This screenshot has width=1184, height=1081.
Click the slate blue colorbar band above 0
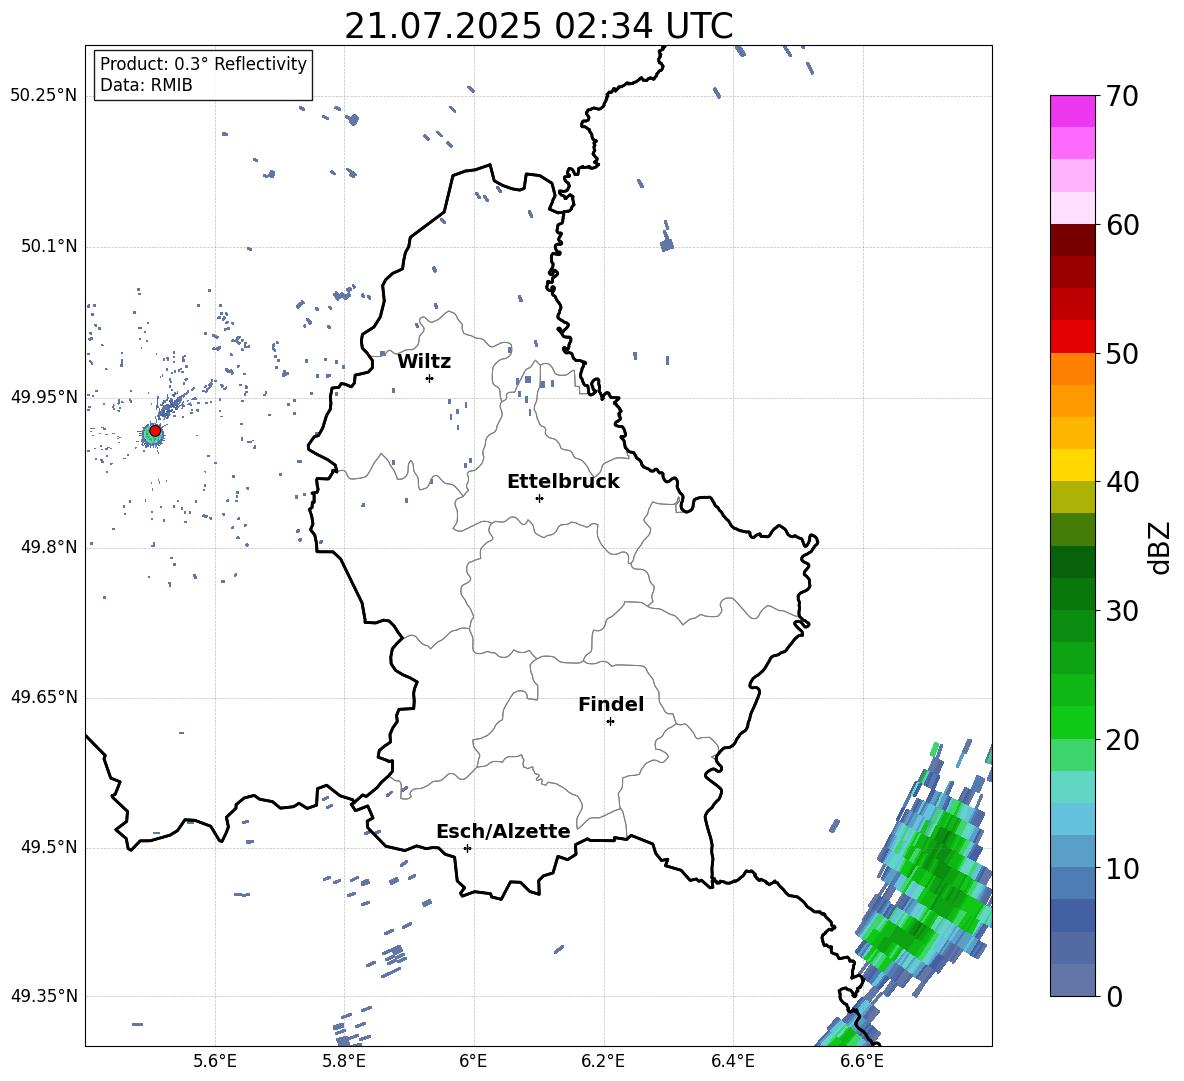pos(1072,979)
